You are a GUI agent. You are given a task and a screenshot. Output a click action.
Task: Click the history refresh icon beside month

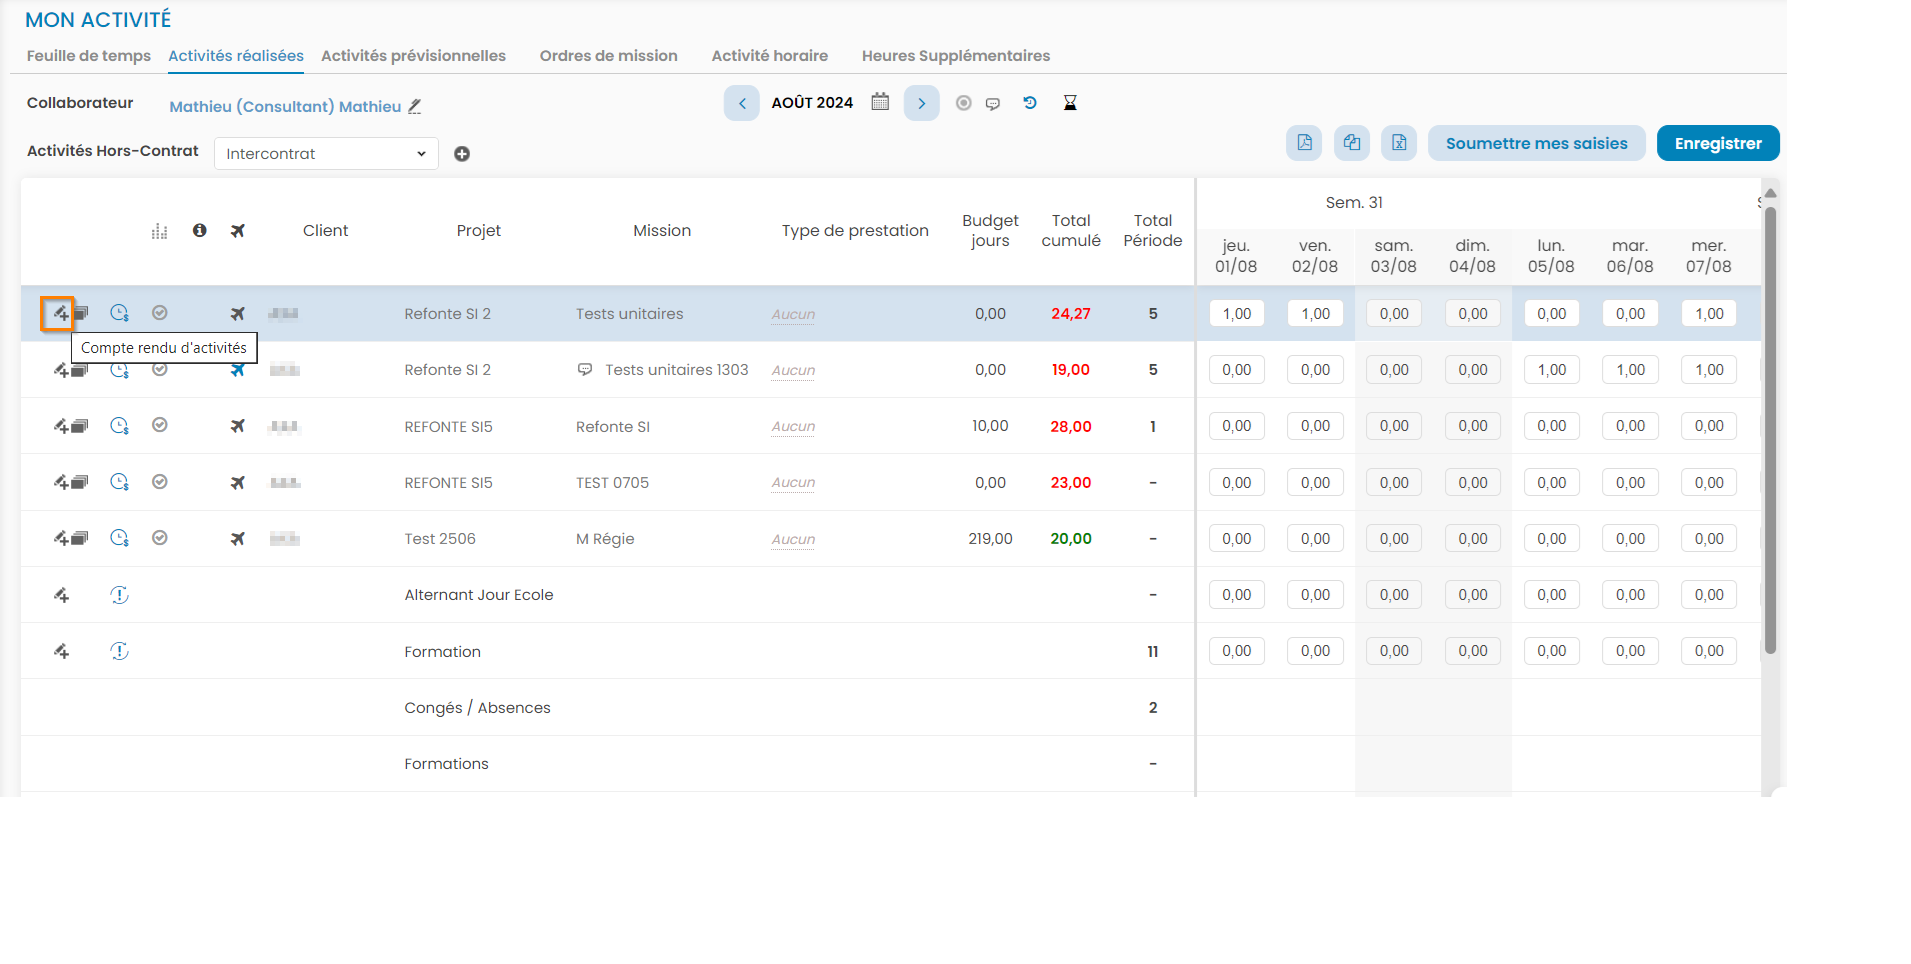(x=1030, y=103)
